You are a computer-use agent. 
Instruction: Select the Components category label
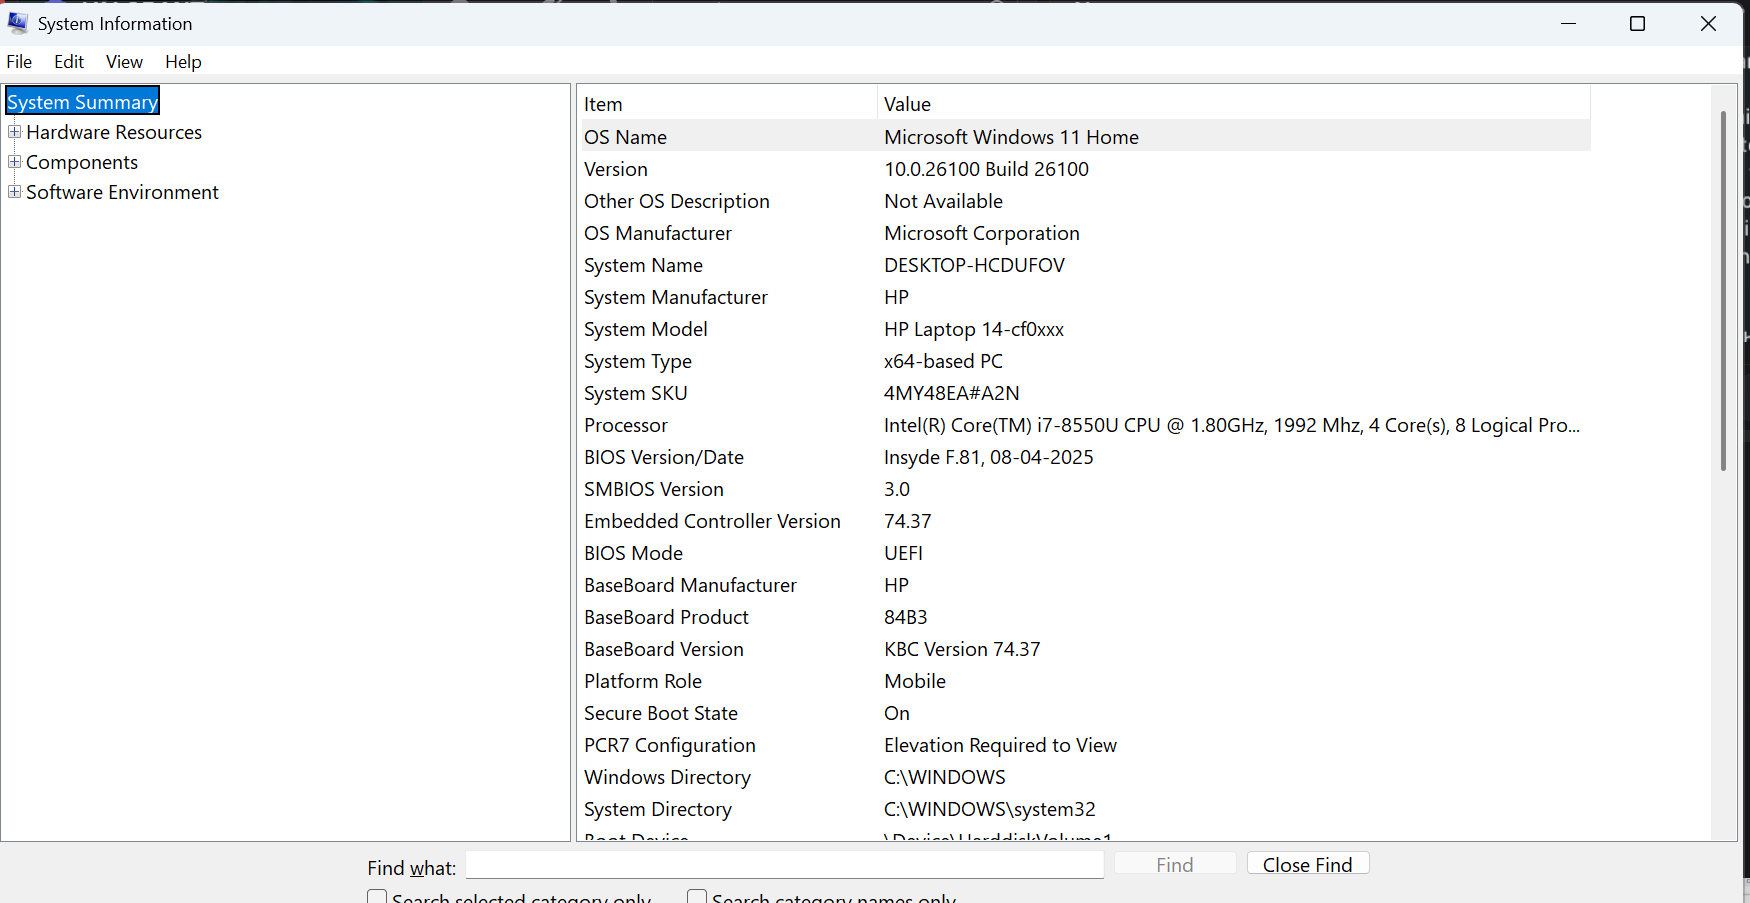[82, 162]
